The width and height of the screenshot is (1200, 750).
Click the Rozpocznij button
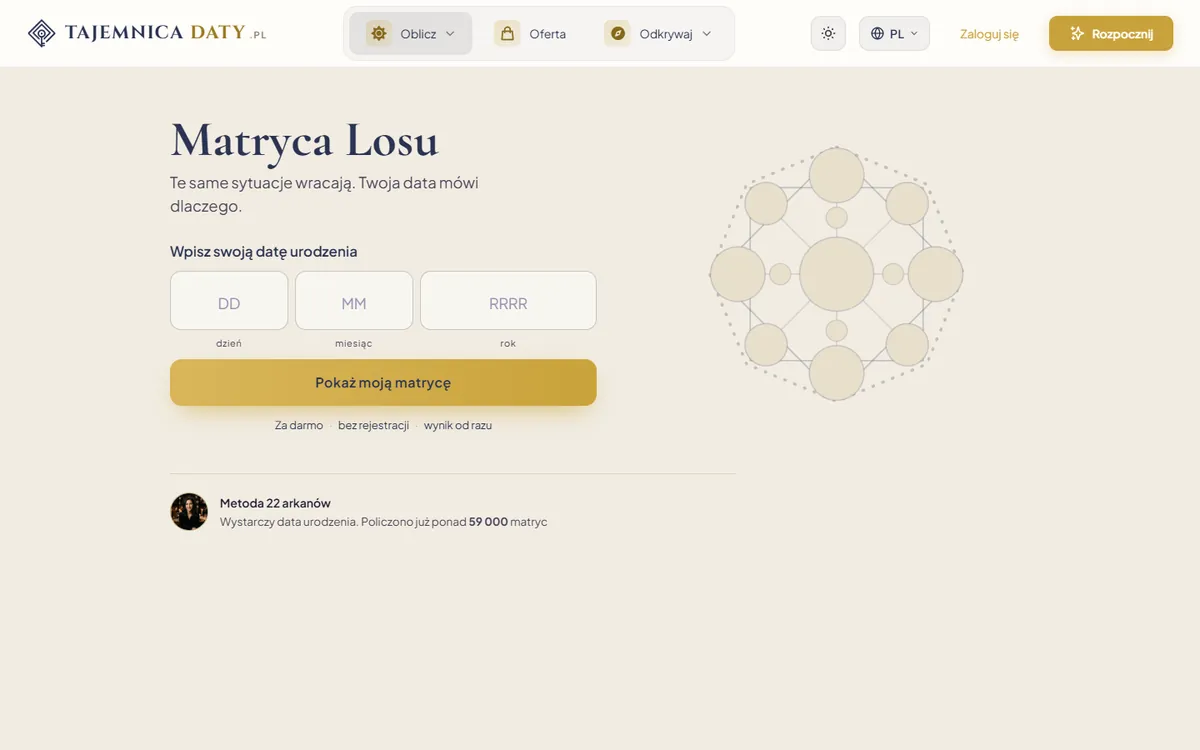point(1111,33)
